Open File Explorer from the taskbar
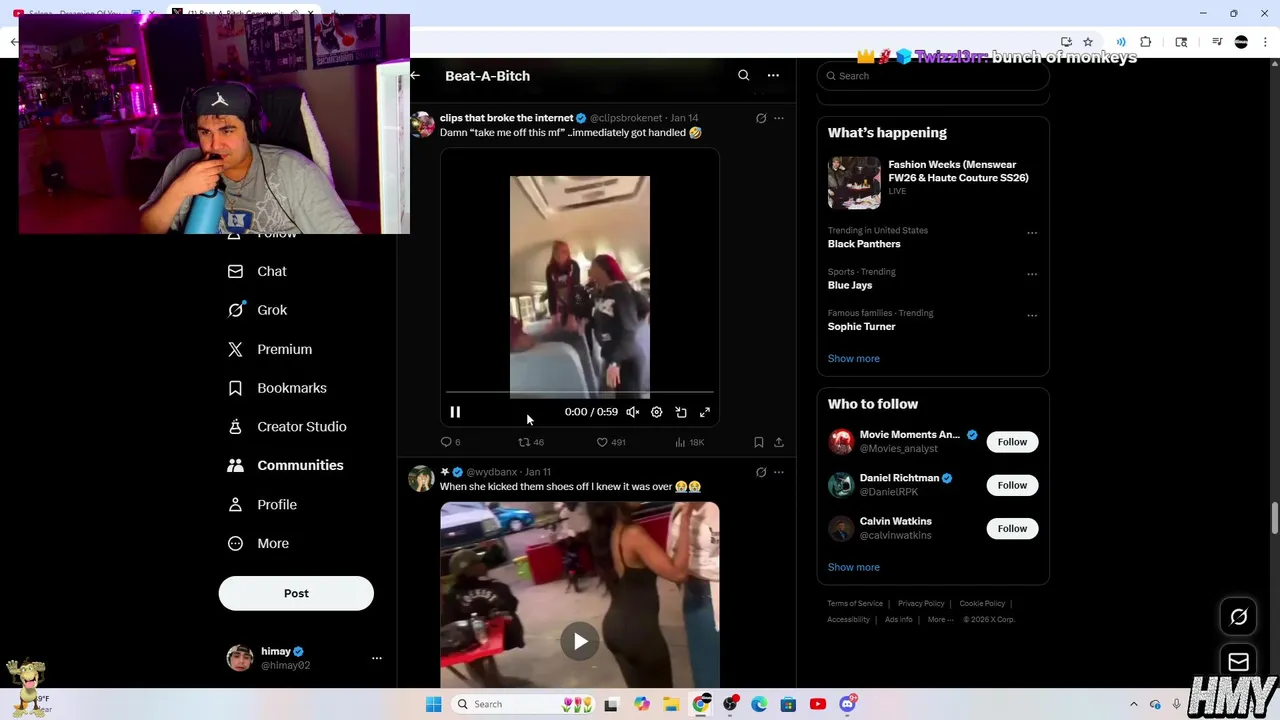The image size is (1280, 720). 671,704
